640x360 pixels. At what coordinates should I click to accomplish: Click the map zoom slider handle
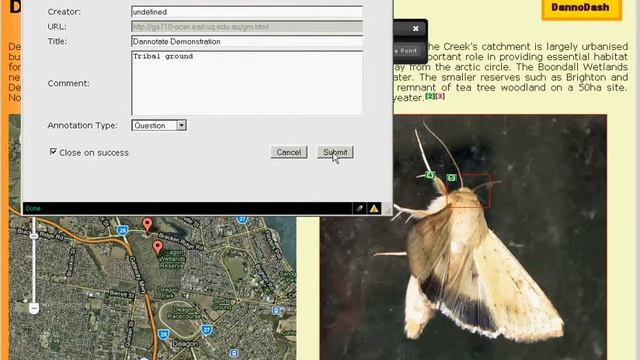pyautogui.click(x=34, y=236)
